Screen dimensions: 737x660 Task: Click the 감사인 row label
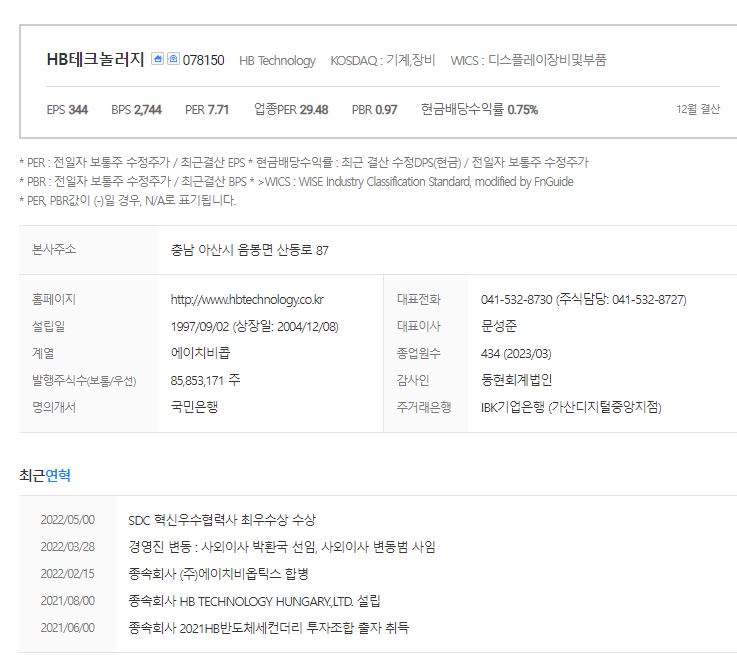tap(413, 380)
